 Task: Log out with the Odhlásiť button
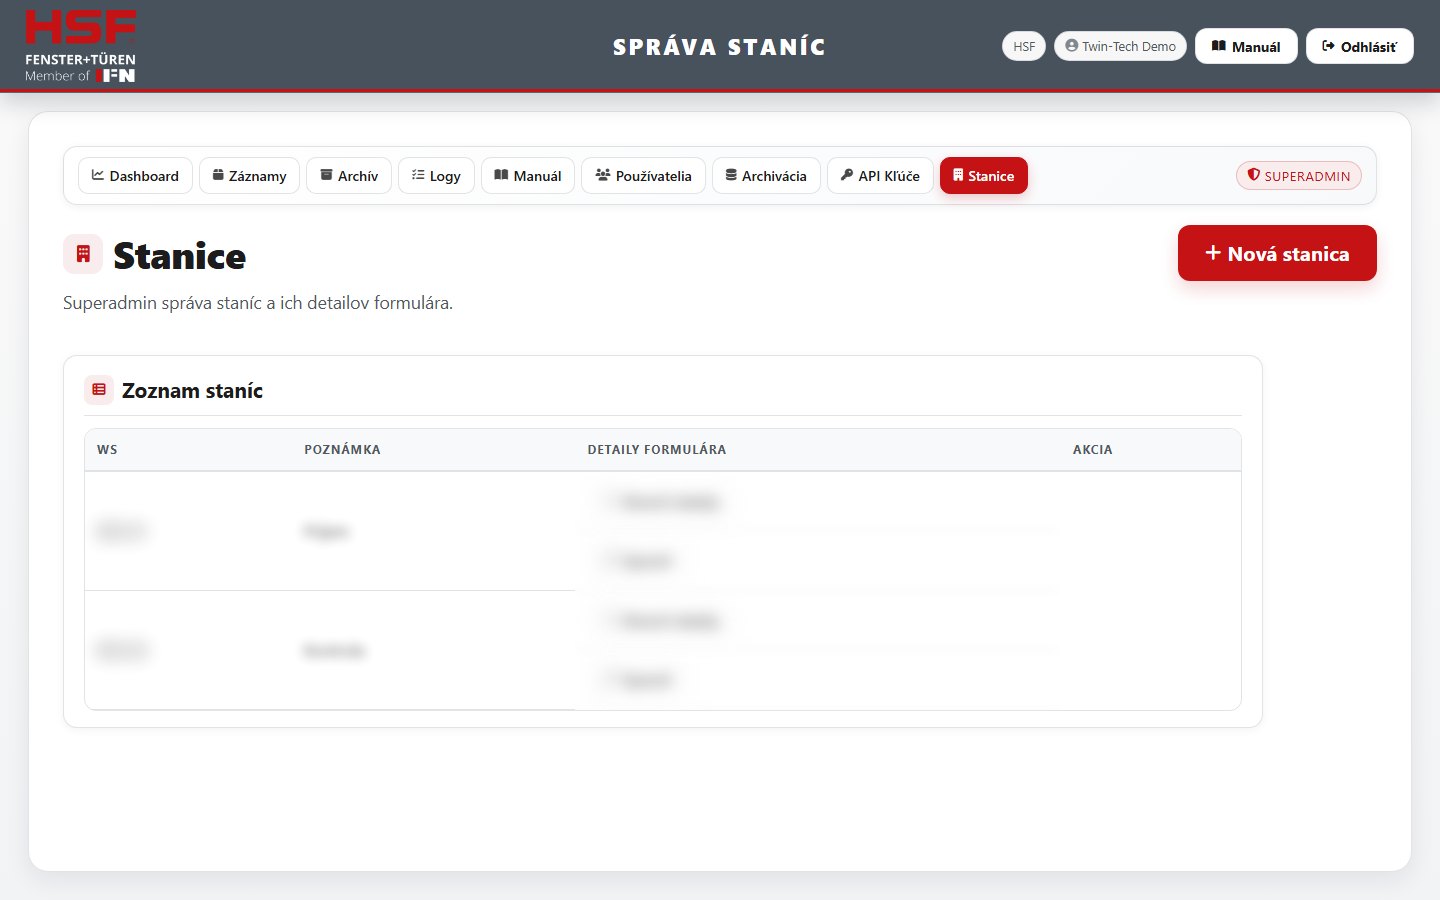pos(1360,46)
